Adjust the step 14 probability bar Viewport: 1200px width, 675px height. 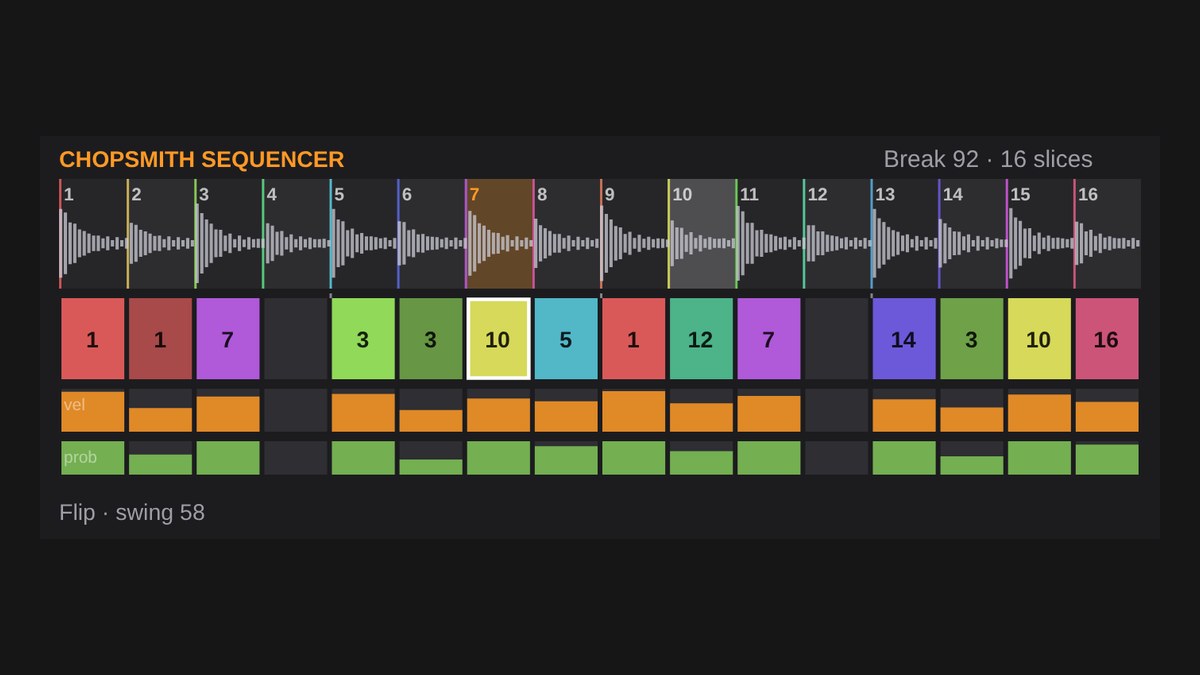point(972,458)
